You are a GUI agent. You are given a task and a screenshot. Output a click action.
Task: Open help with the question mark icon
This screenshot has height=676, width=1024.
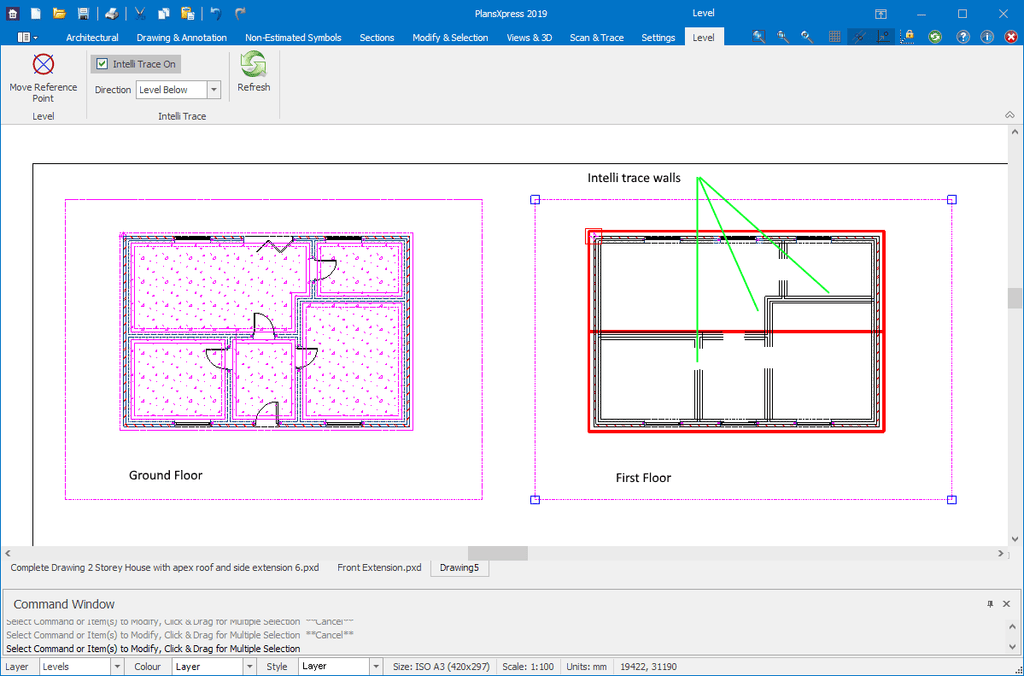click(963, 37)
